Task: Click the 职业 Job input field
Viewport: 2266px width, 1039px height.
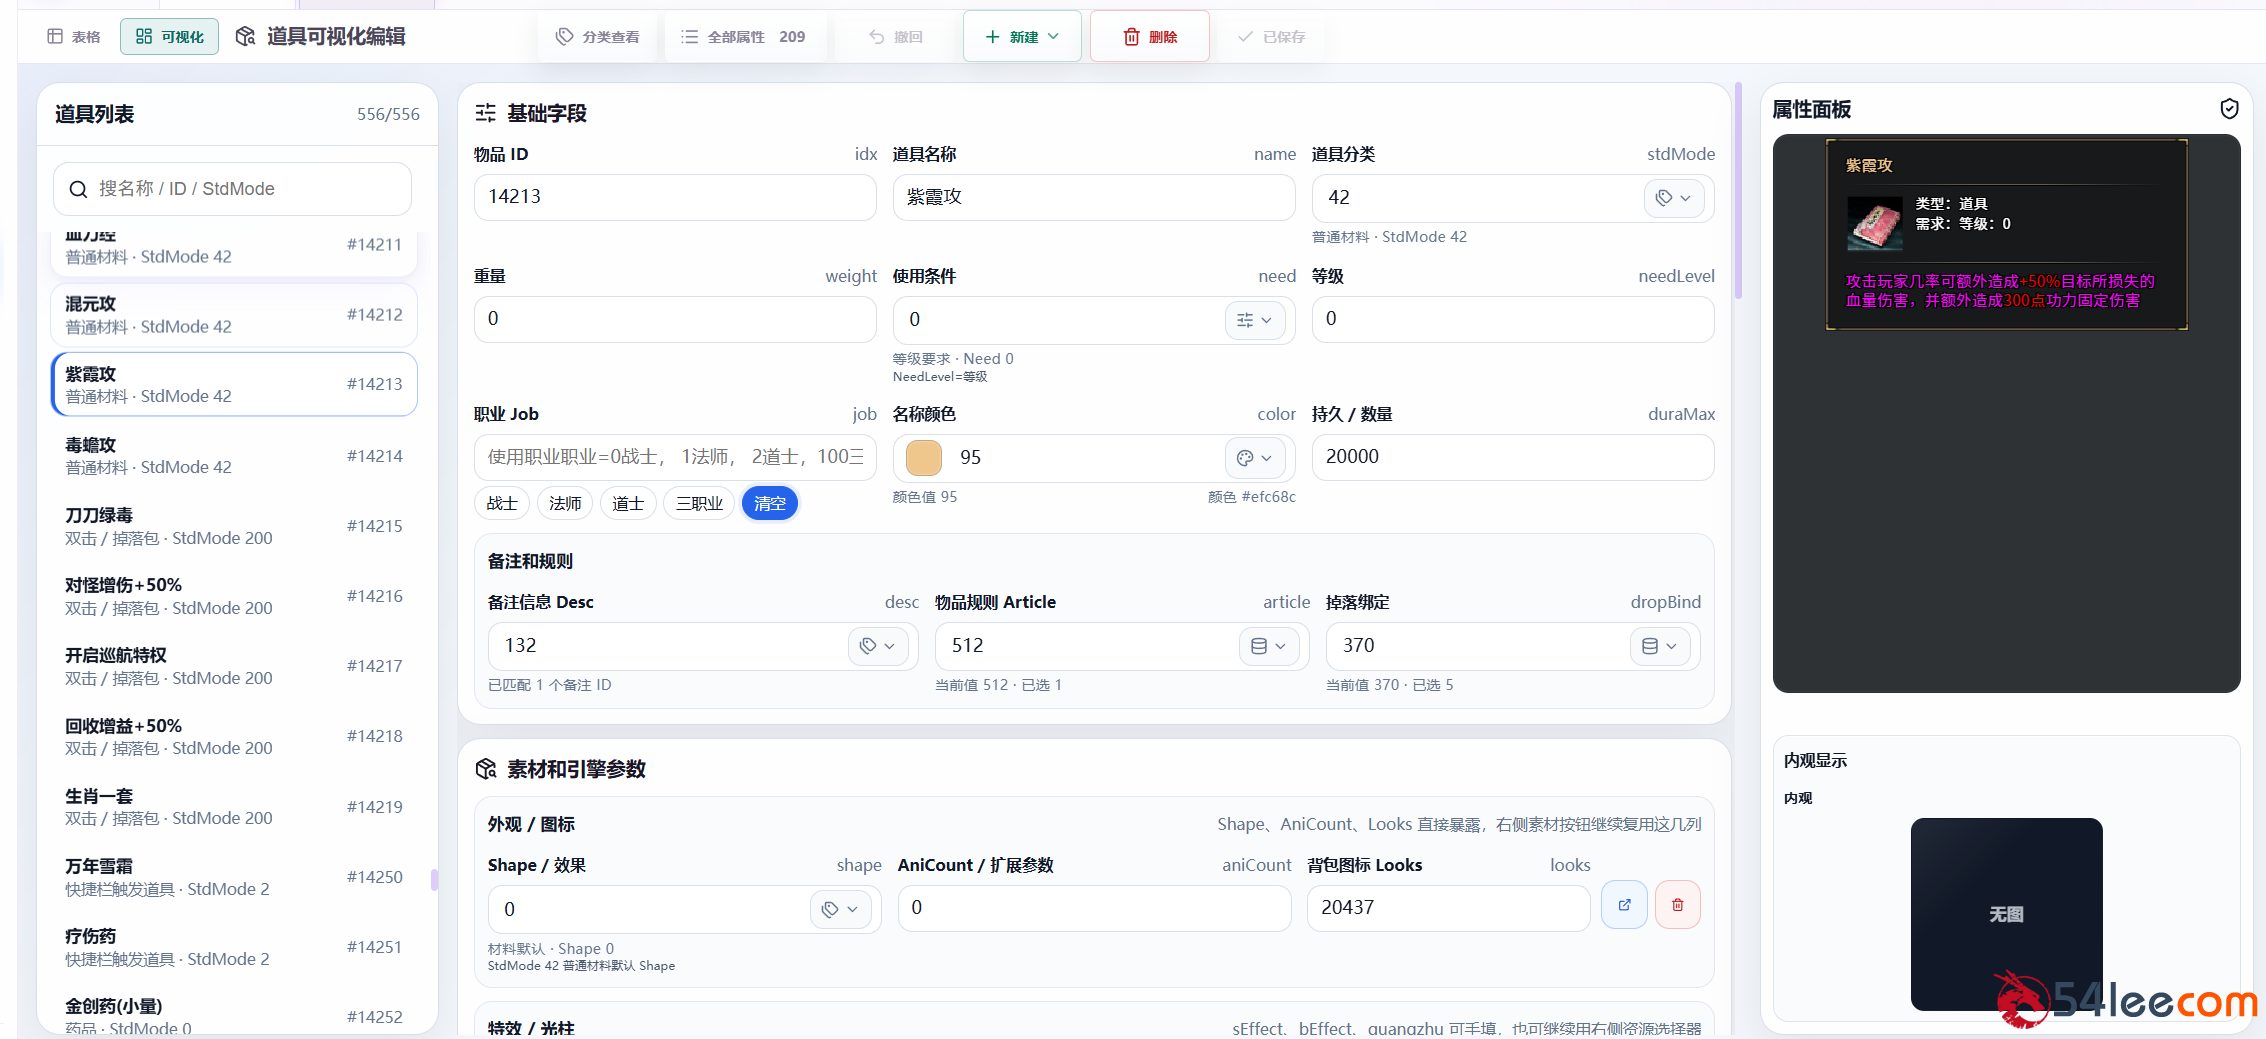Action: (675, 457)
